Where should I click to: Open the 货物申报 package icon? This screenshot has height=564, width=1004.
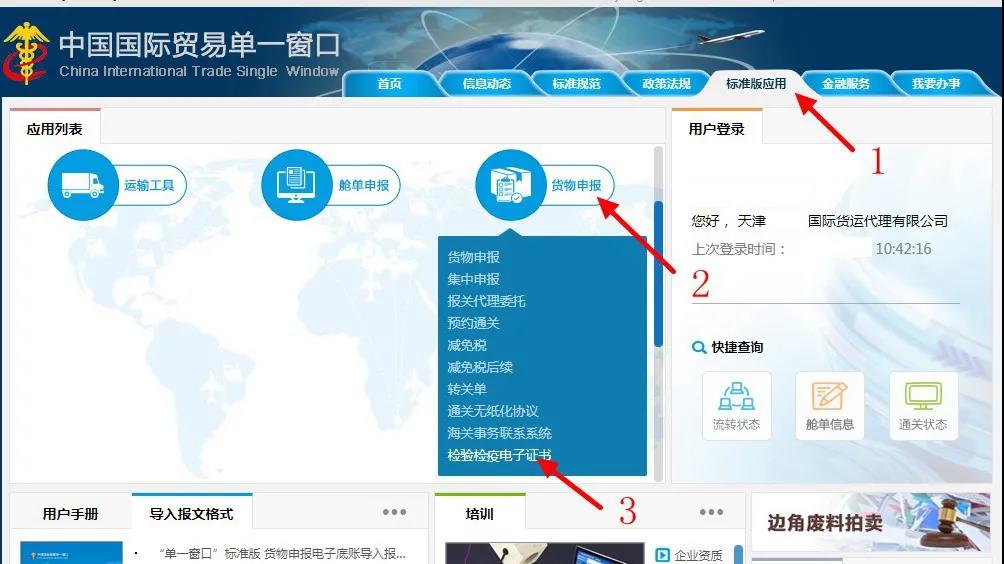click(510, 185)
